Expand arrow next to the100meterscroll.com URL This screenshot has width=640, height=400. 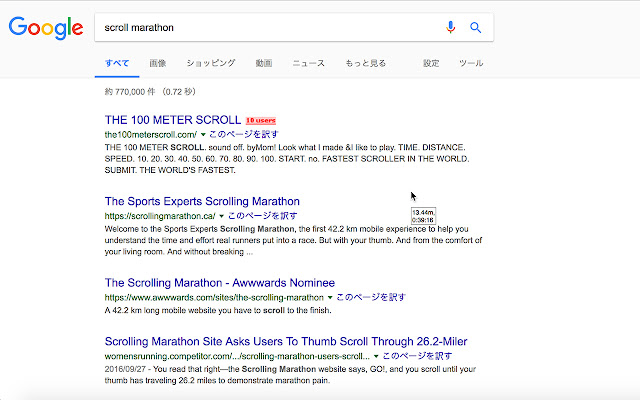(203, 134)
